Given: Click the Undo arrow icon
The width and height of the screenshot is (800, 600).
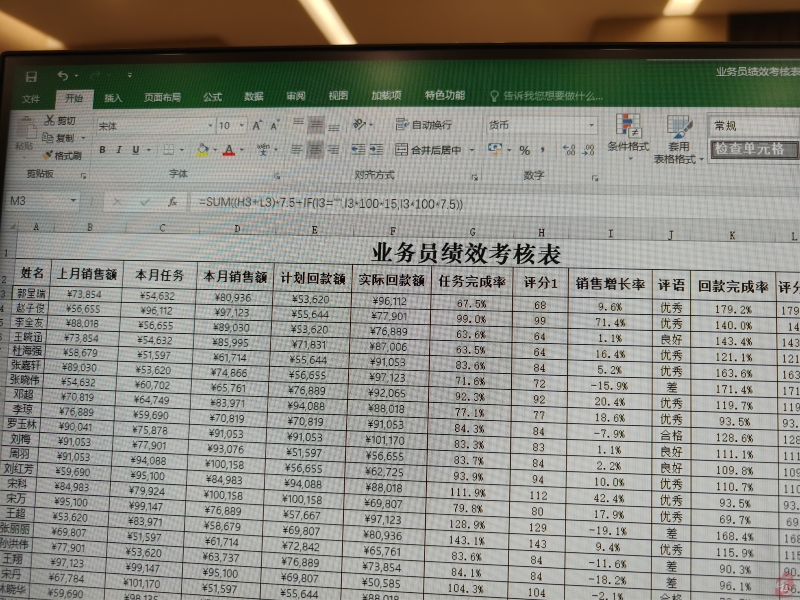Looking at the screenshot, I should click(x=63, y=75).
